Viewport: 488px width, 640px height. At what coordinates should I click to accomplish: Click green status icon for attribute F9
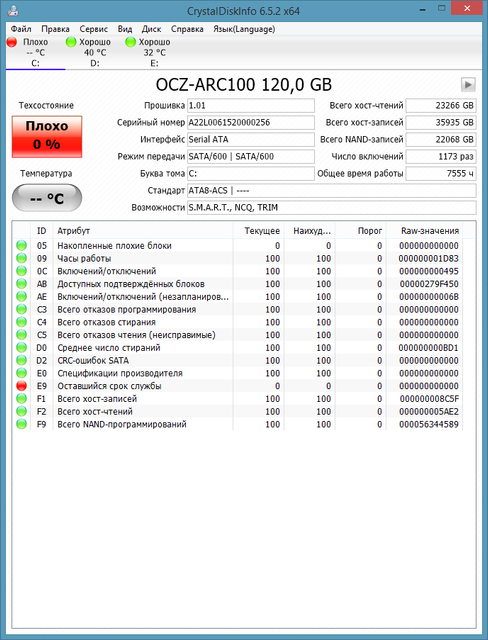(x=21, y=424)
